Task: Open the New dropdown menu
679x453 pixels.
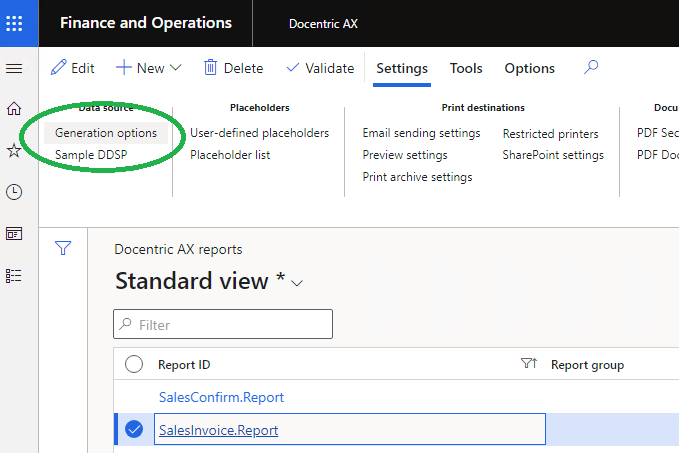Action: tap(149, 68)
